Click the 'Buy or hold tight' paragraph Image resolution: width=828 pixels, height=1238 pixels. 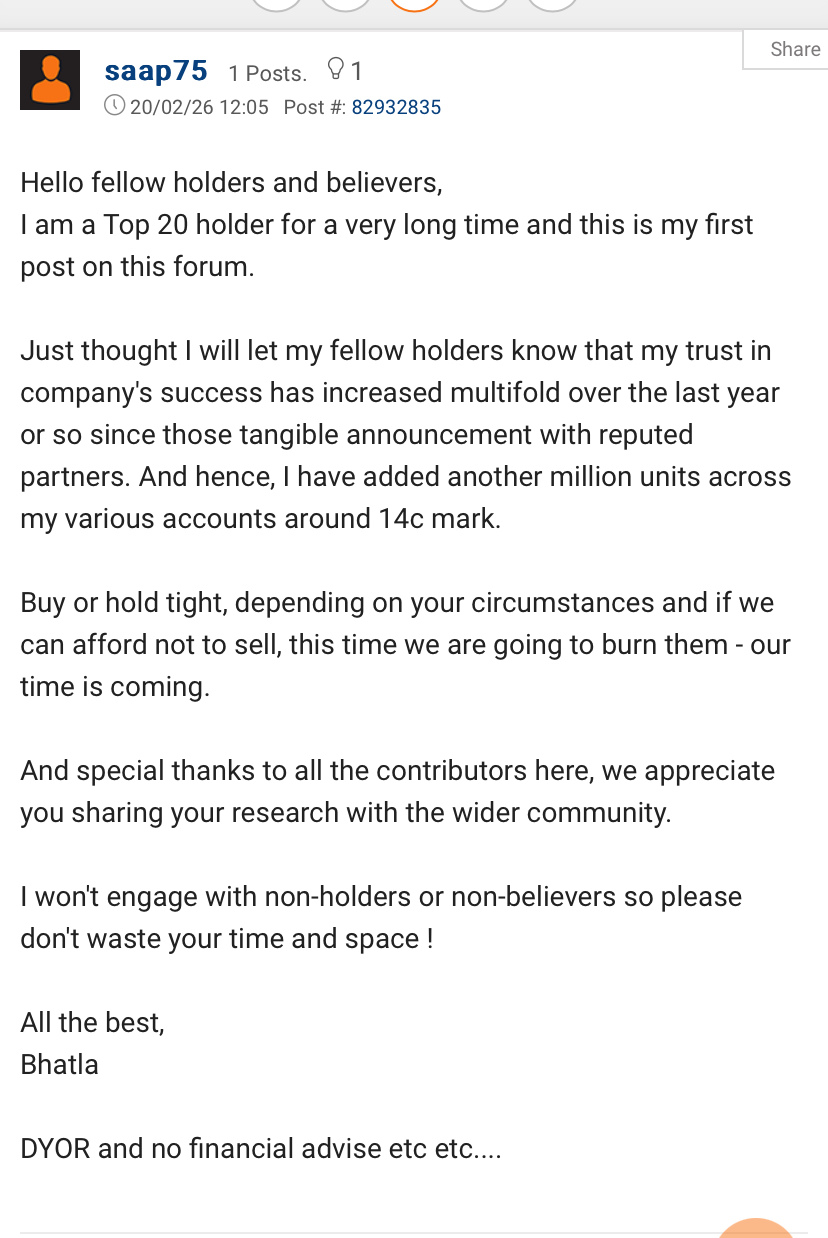pos(405,645)
